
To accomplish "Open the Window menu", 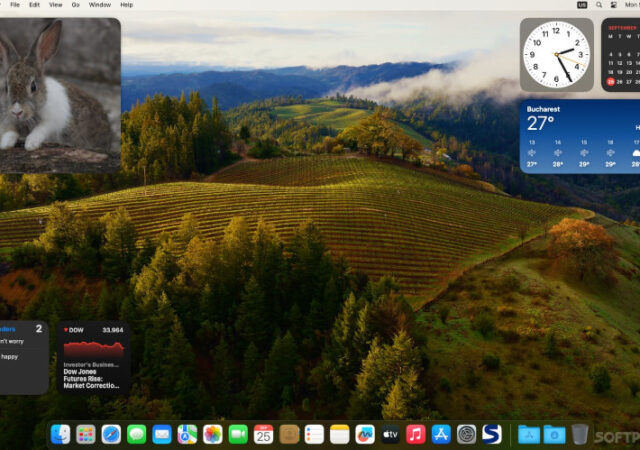I will coord(100,5).
